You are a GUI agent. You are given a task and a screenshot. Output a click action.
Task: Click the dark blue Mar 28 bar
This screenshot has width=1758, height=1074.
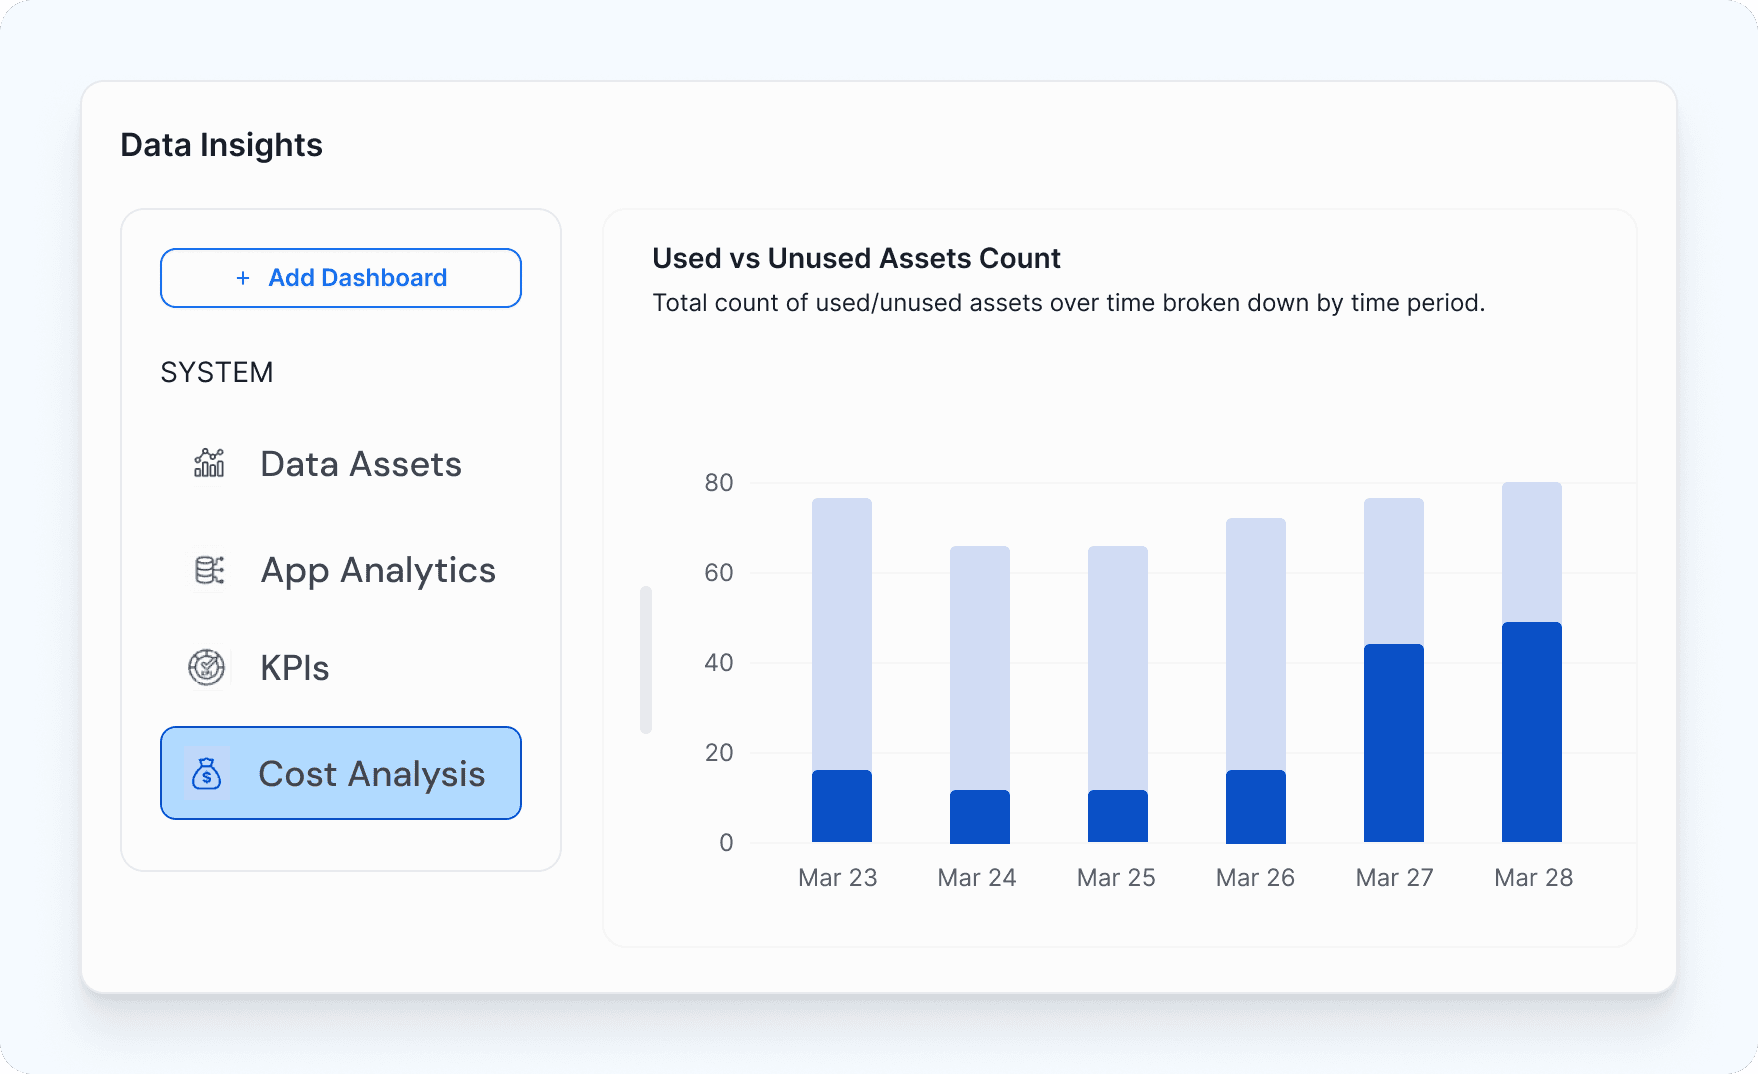1532,732
